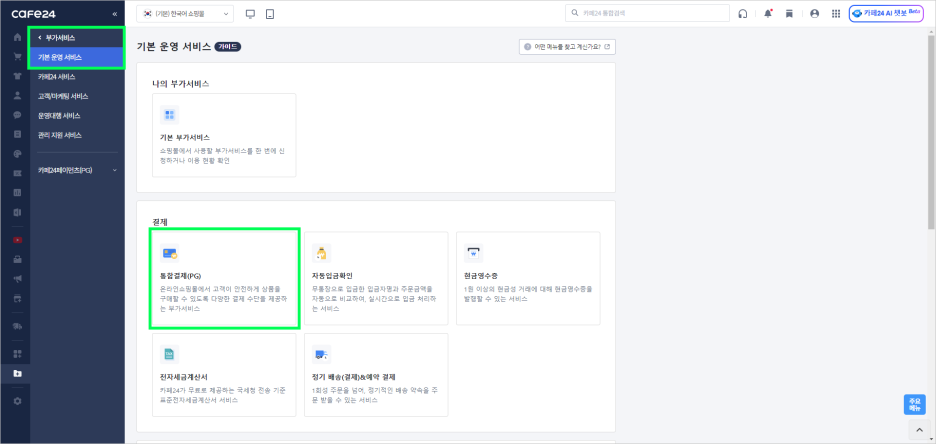The height and width of the screenshot is (444, 936).
Task: Open 어떤 메뉴를 찾고 계신가요? help button
Action: tap(567, 47)
